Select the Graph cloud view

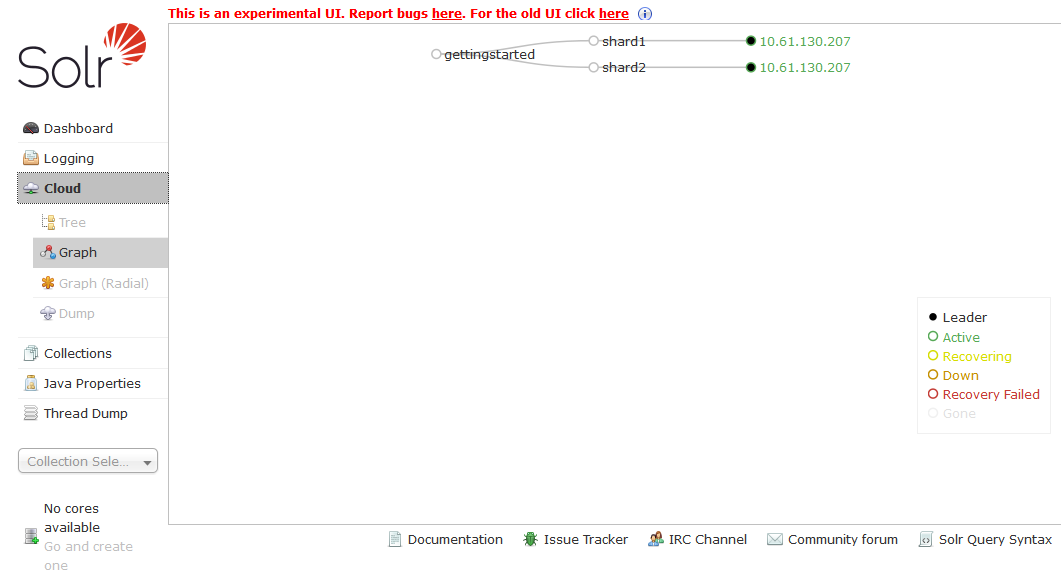click(x=100, y=252)
